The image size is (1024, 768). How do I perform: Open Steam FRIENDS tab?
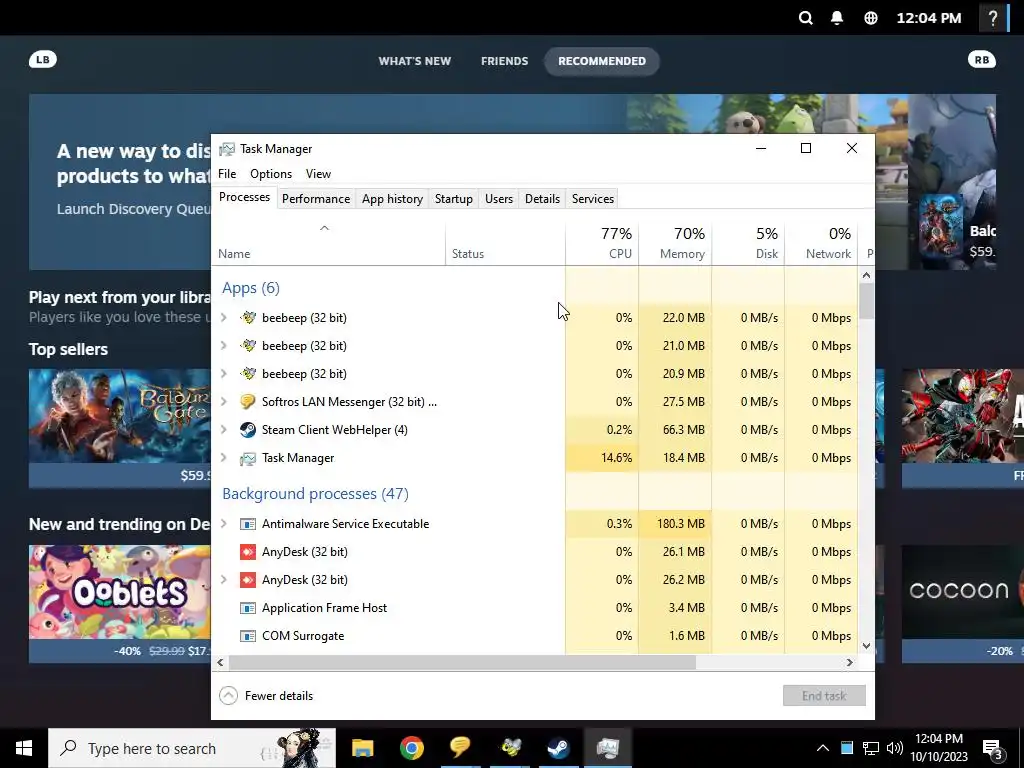pos(505,61)
